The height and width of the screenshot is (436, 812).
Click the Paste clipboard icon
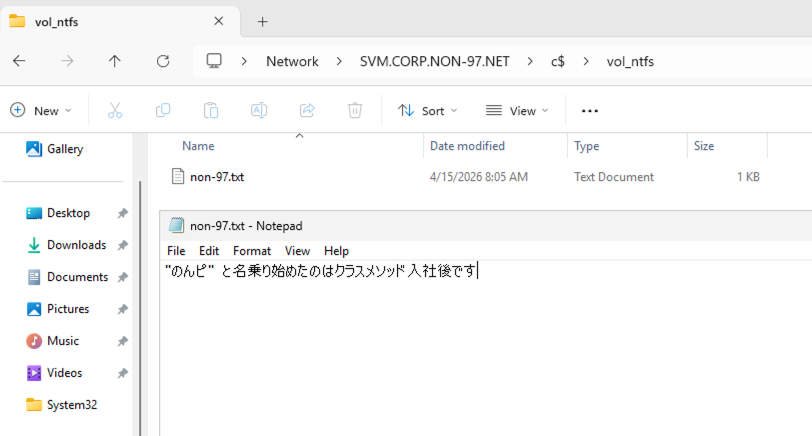[211, 110]
